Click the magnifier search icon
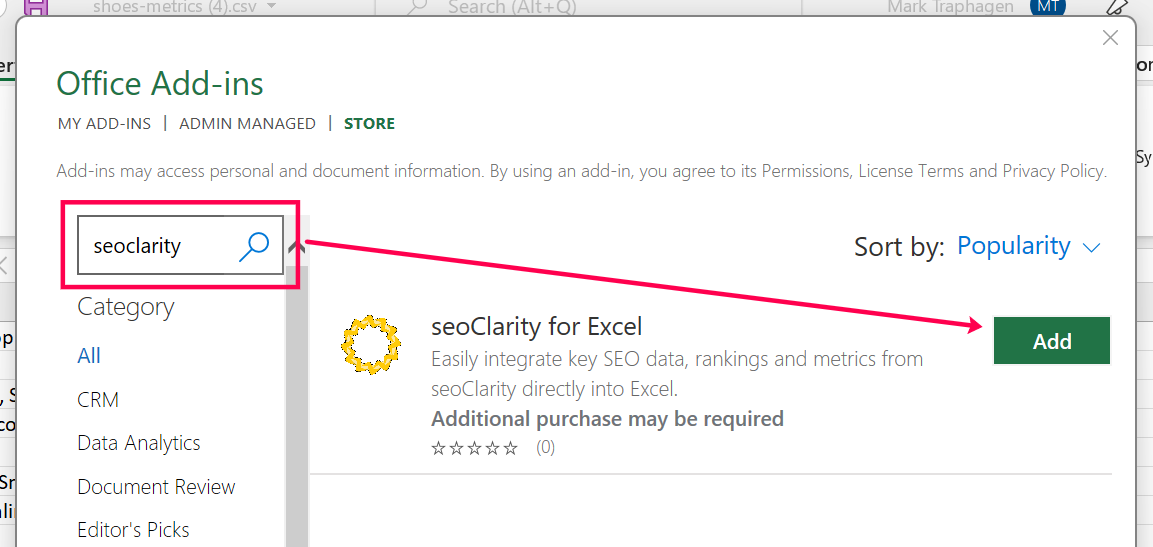 (x=255, y=245)
